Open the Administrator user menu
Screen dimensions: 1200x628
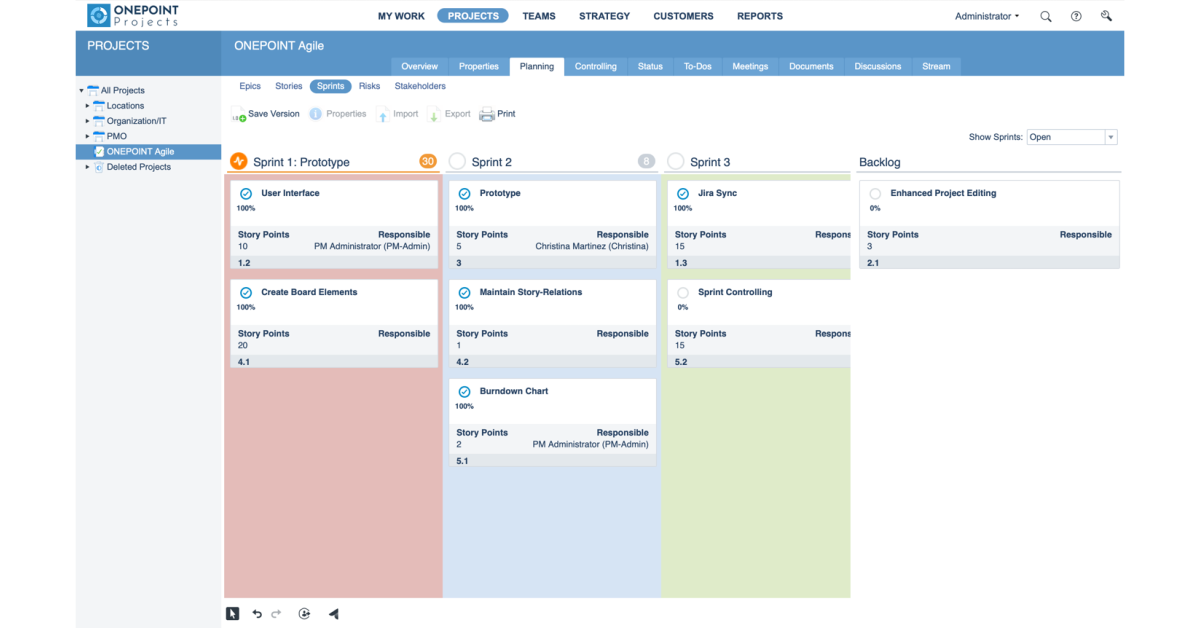[987, 16]
